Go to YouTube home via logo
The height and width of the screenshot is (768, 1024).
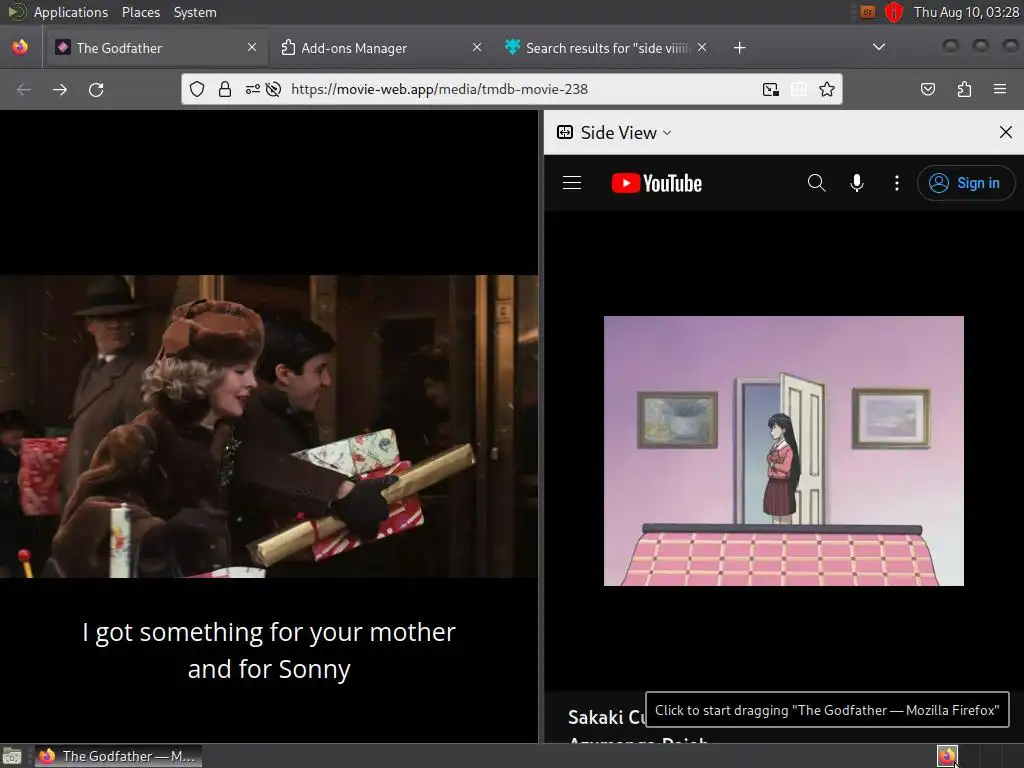tap(656, 183)
